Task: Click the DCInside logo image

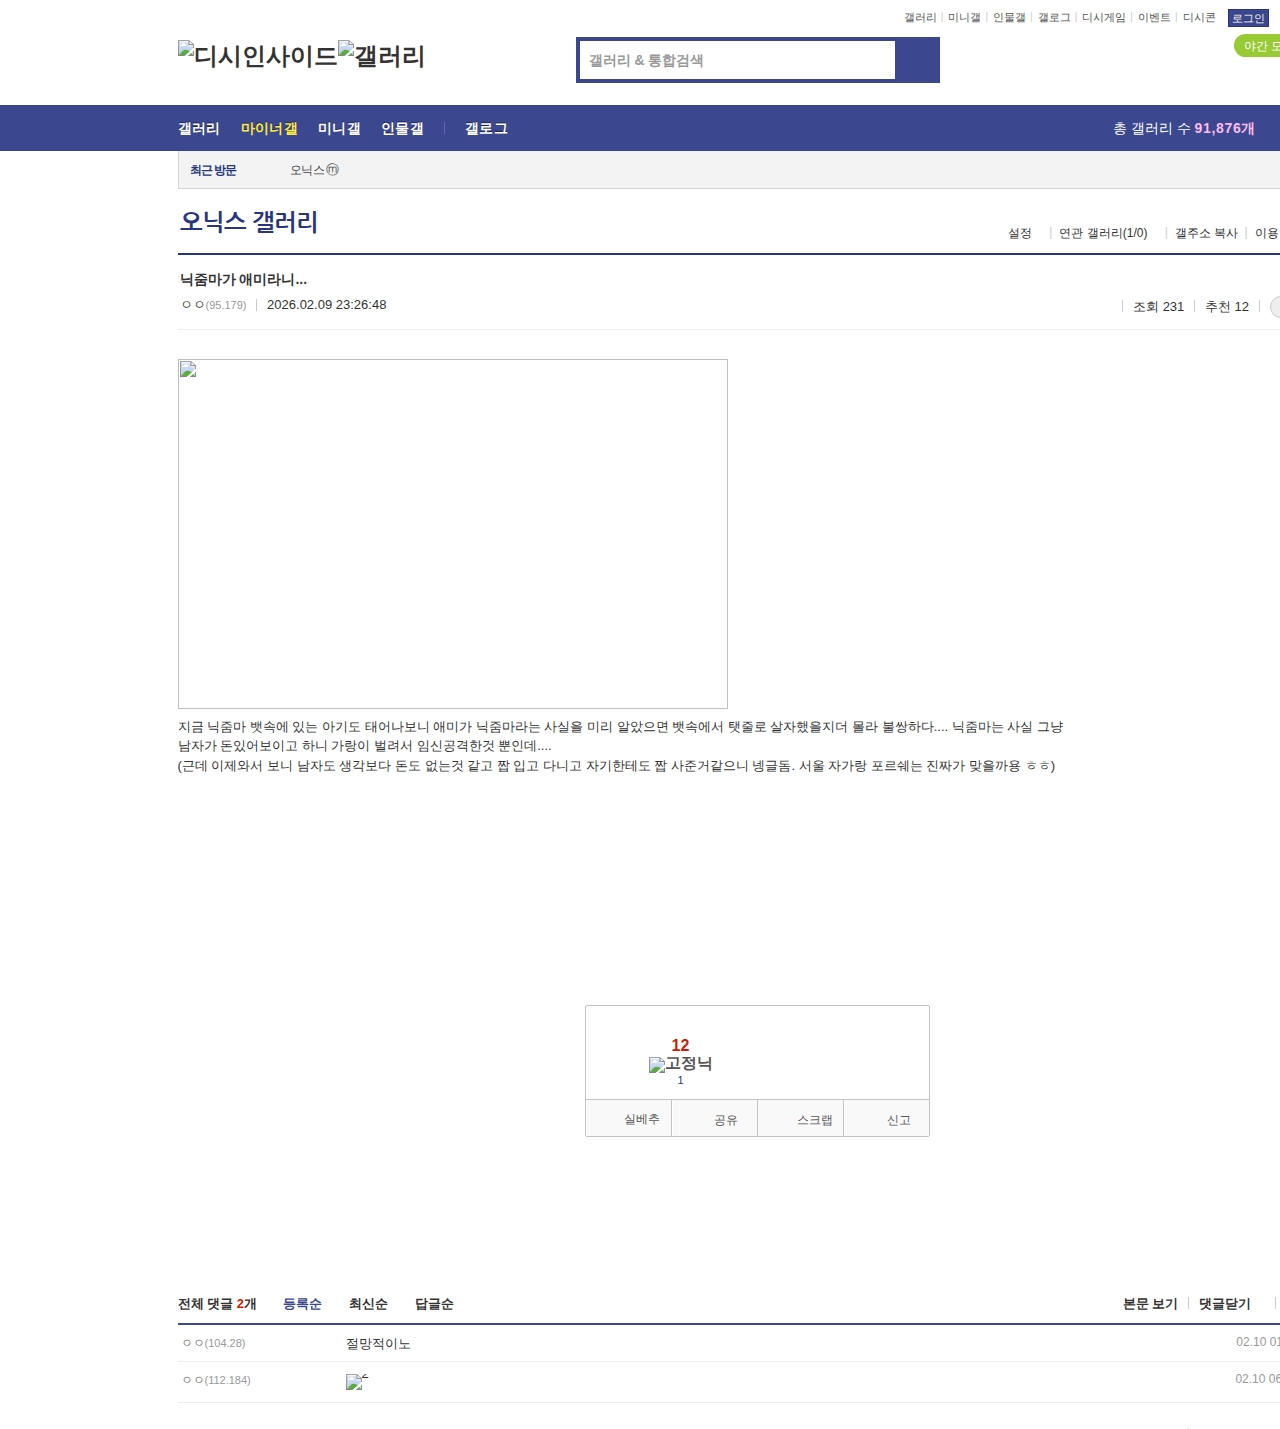Action: click(x=258, y=56)
